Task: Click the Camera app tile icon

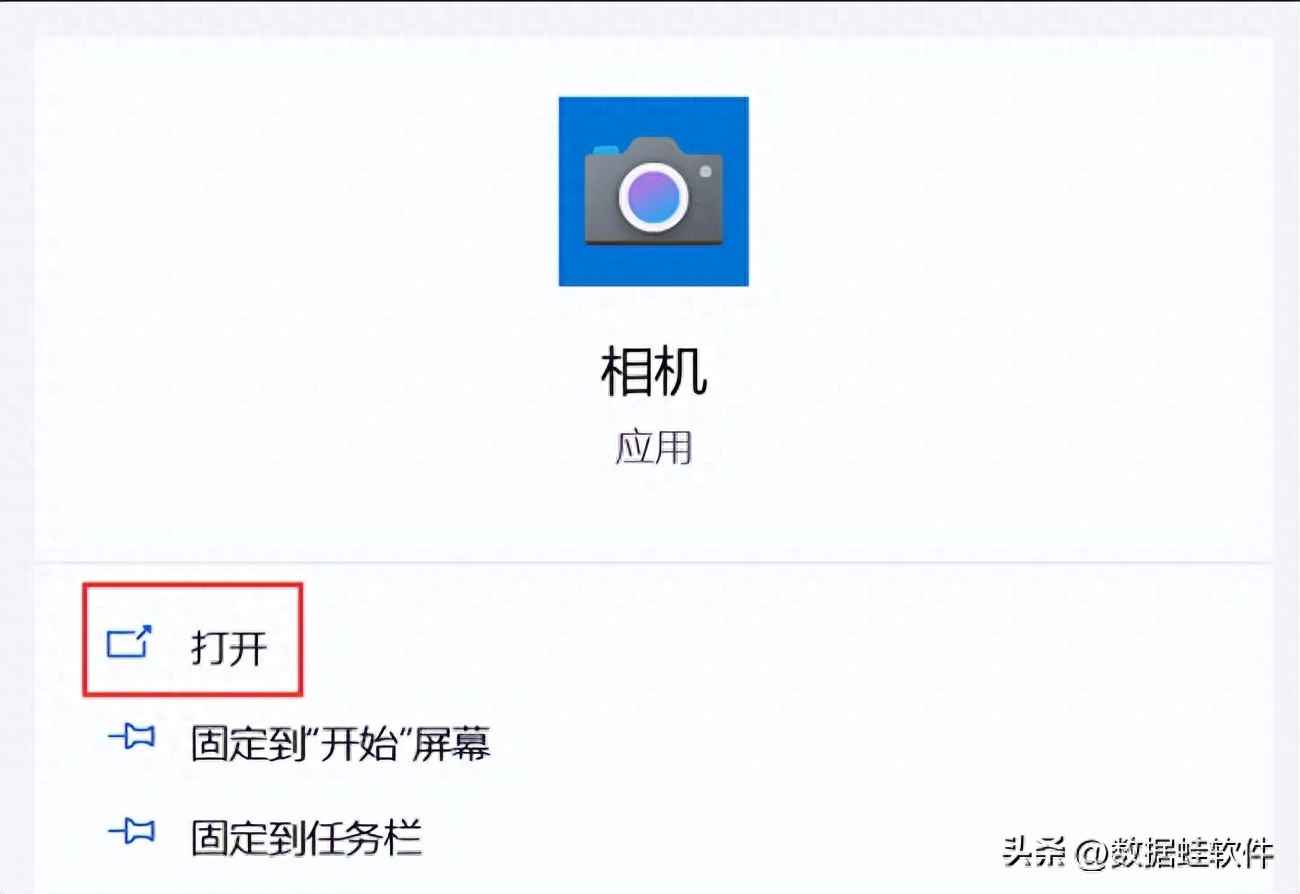Action: click(653, 191)
